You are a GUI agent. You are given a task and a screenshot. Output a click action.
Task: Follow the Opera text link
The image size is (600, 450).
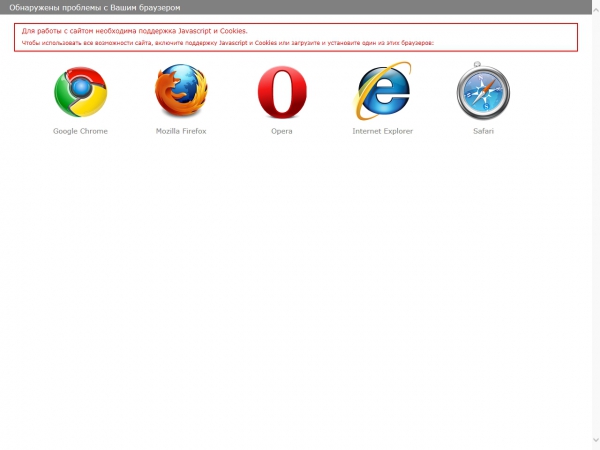282,131
